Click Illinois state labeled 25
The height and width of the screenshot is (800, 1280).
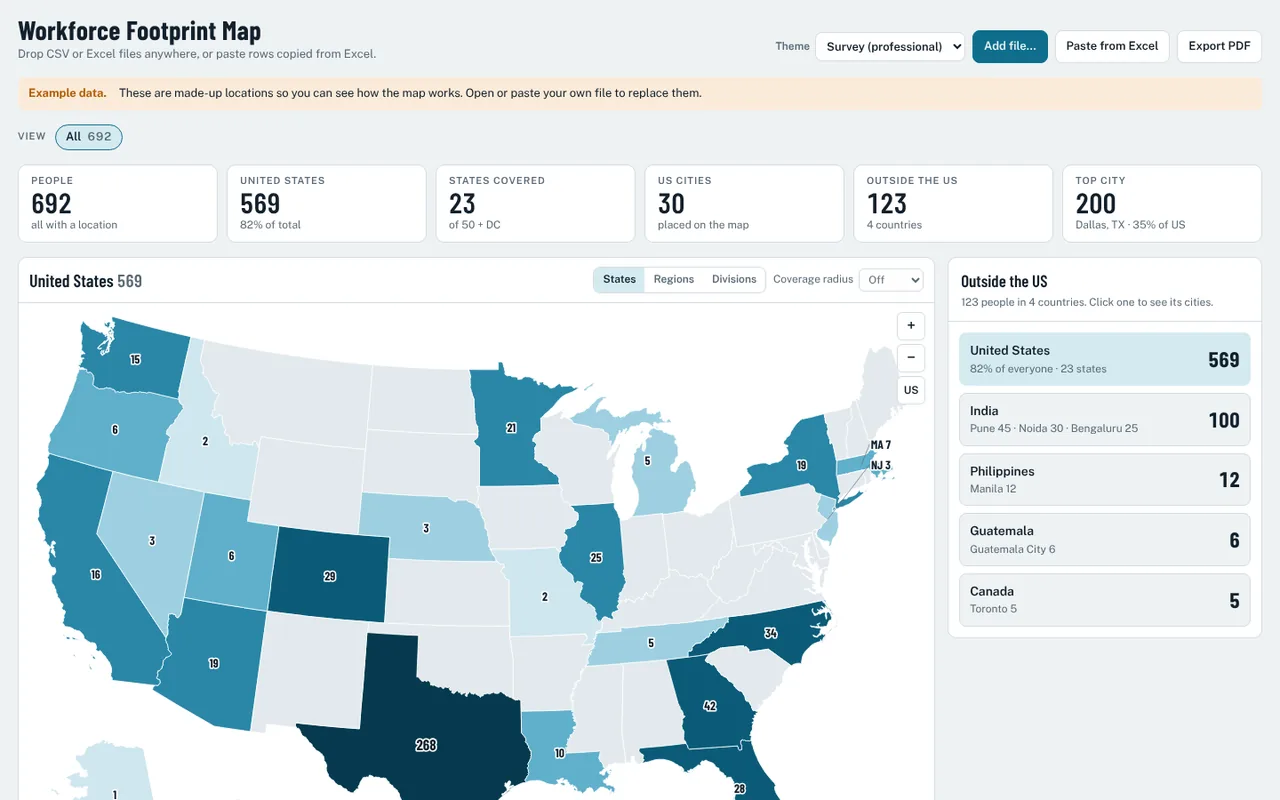click(x=596, y=557)
